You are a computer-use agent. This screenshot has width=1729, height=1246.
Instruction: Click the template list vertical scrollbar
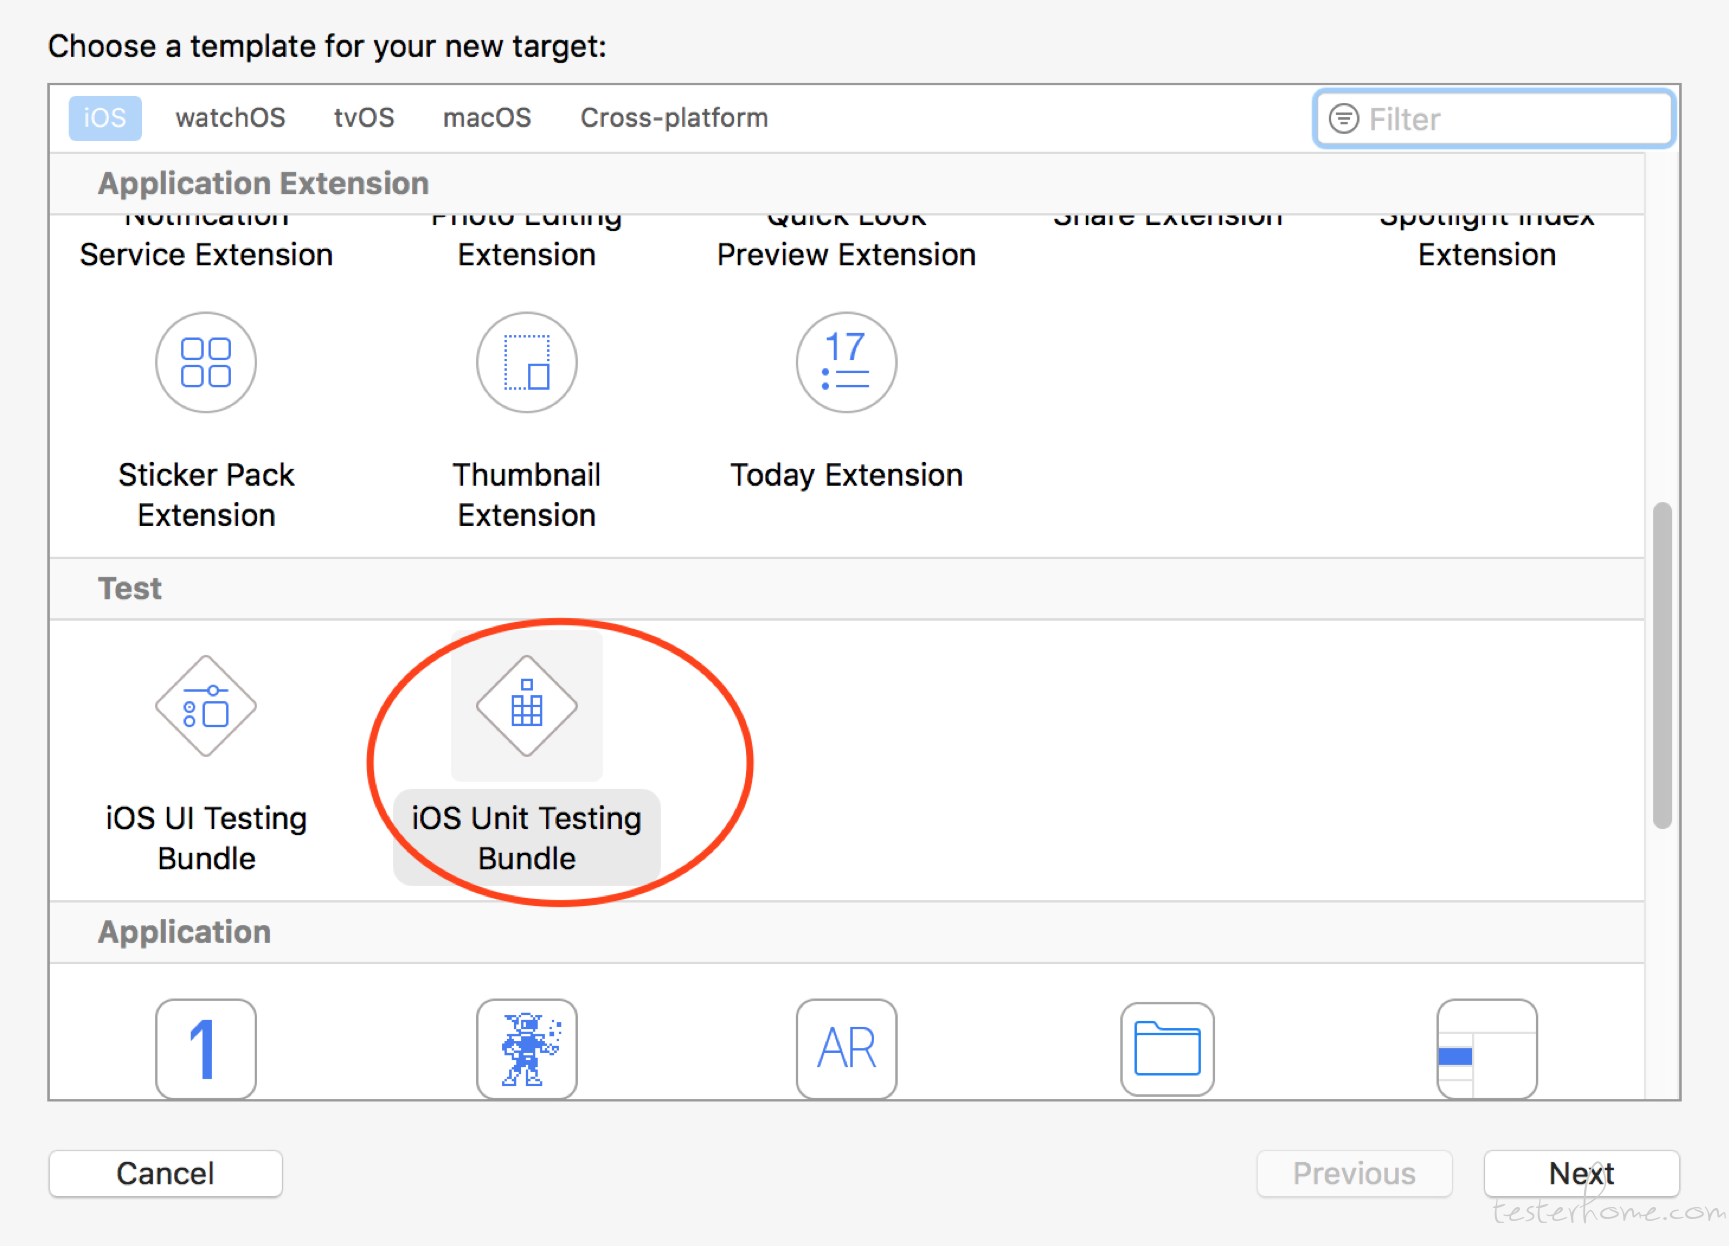click(x=1662, y=665)
